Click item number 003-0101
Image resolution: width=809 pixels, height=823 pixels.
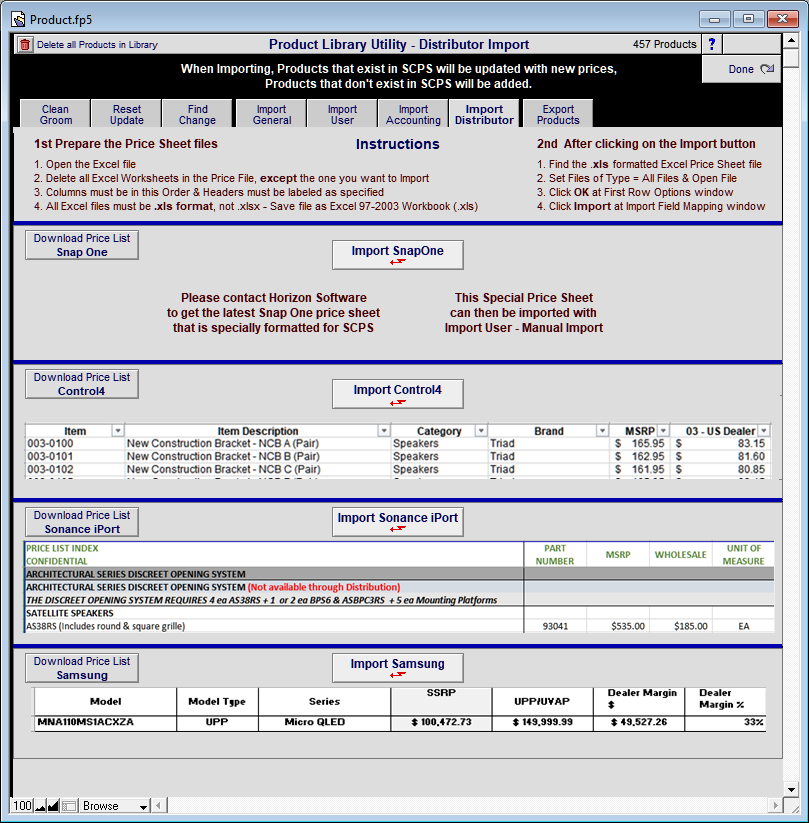click(50, 457)
